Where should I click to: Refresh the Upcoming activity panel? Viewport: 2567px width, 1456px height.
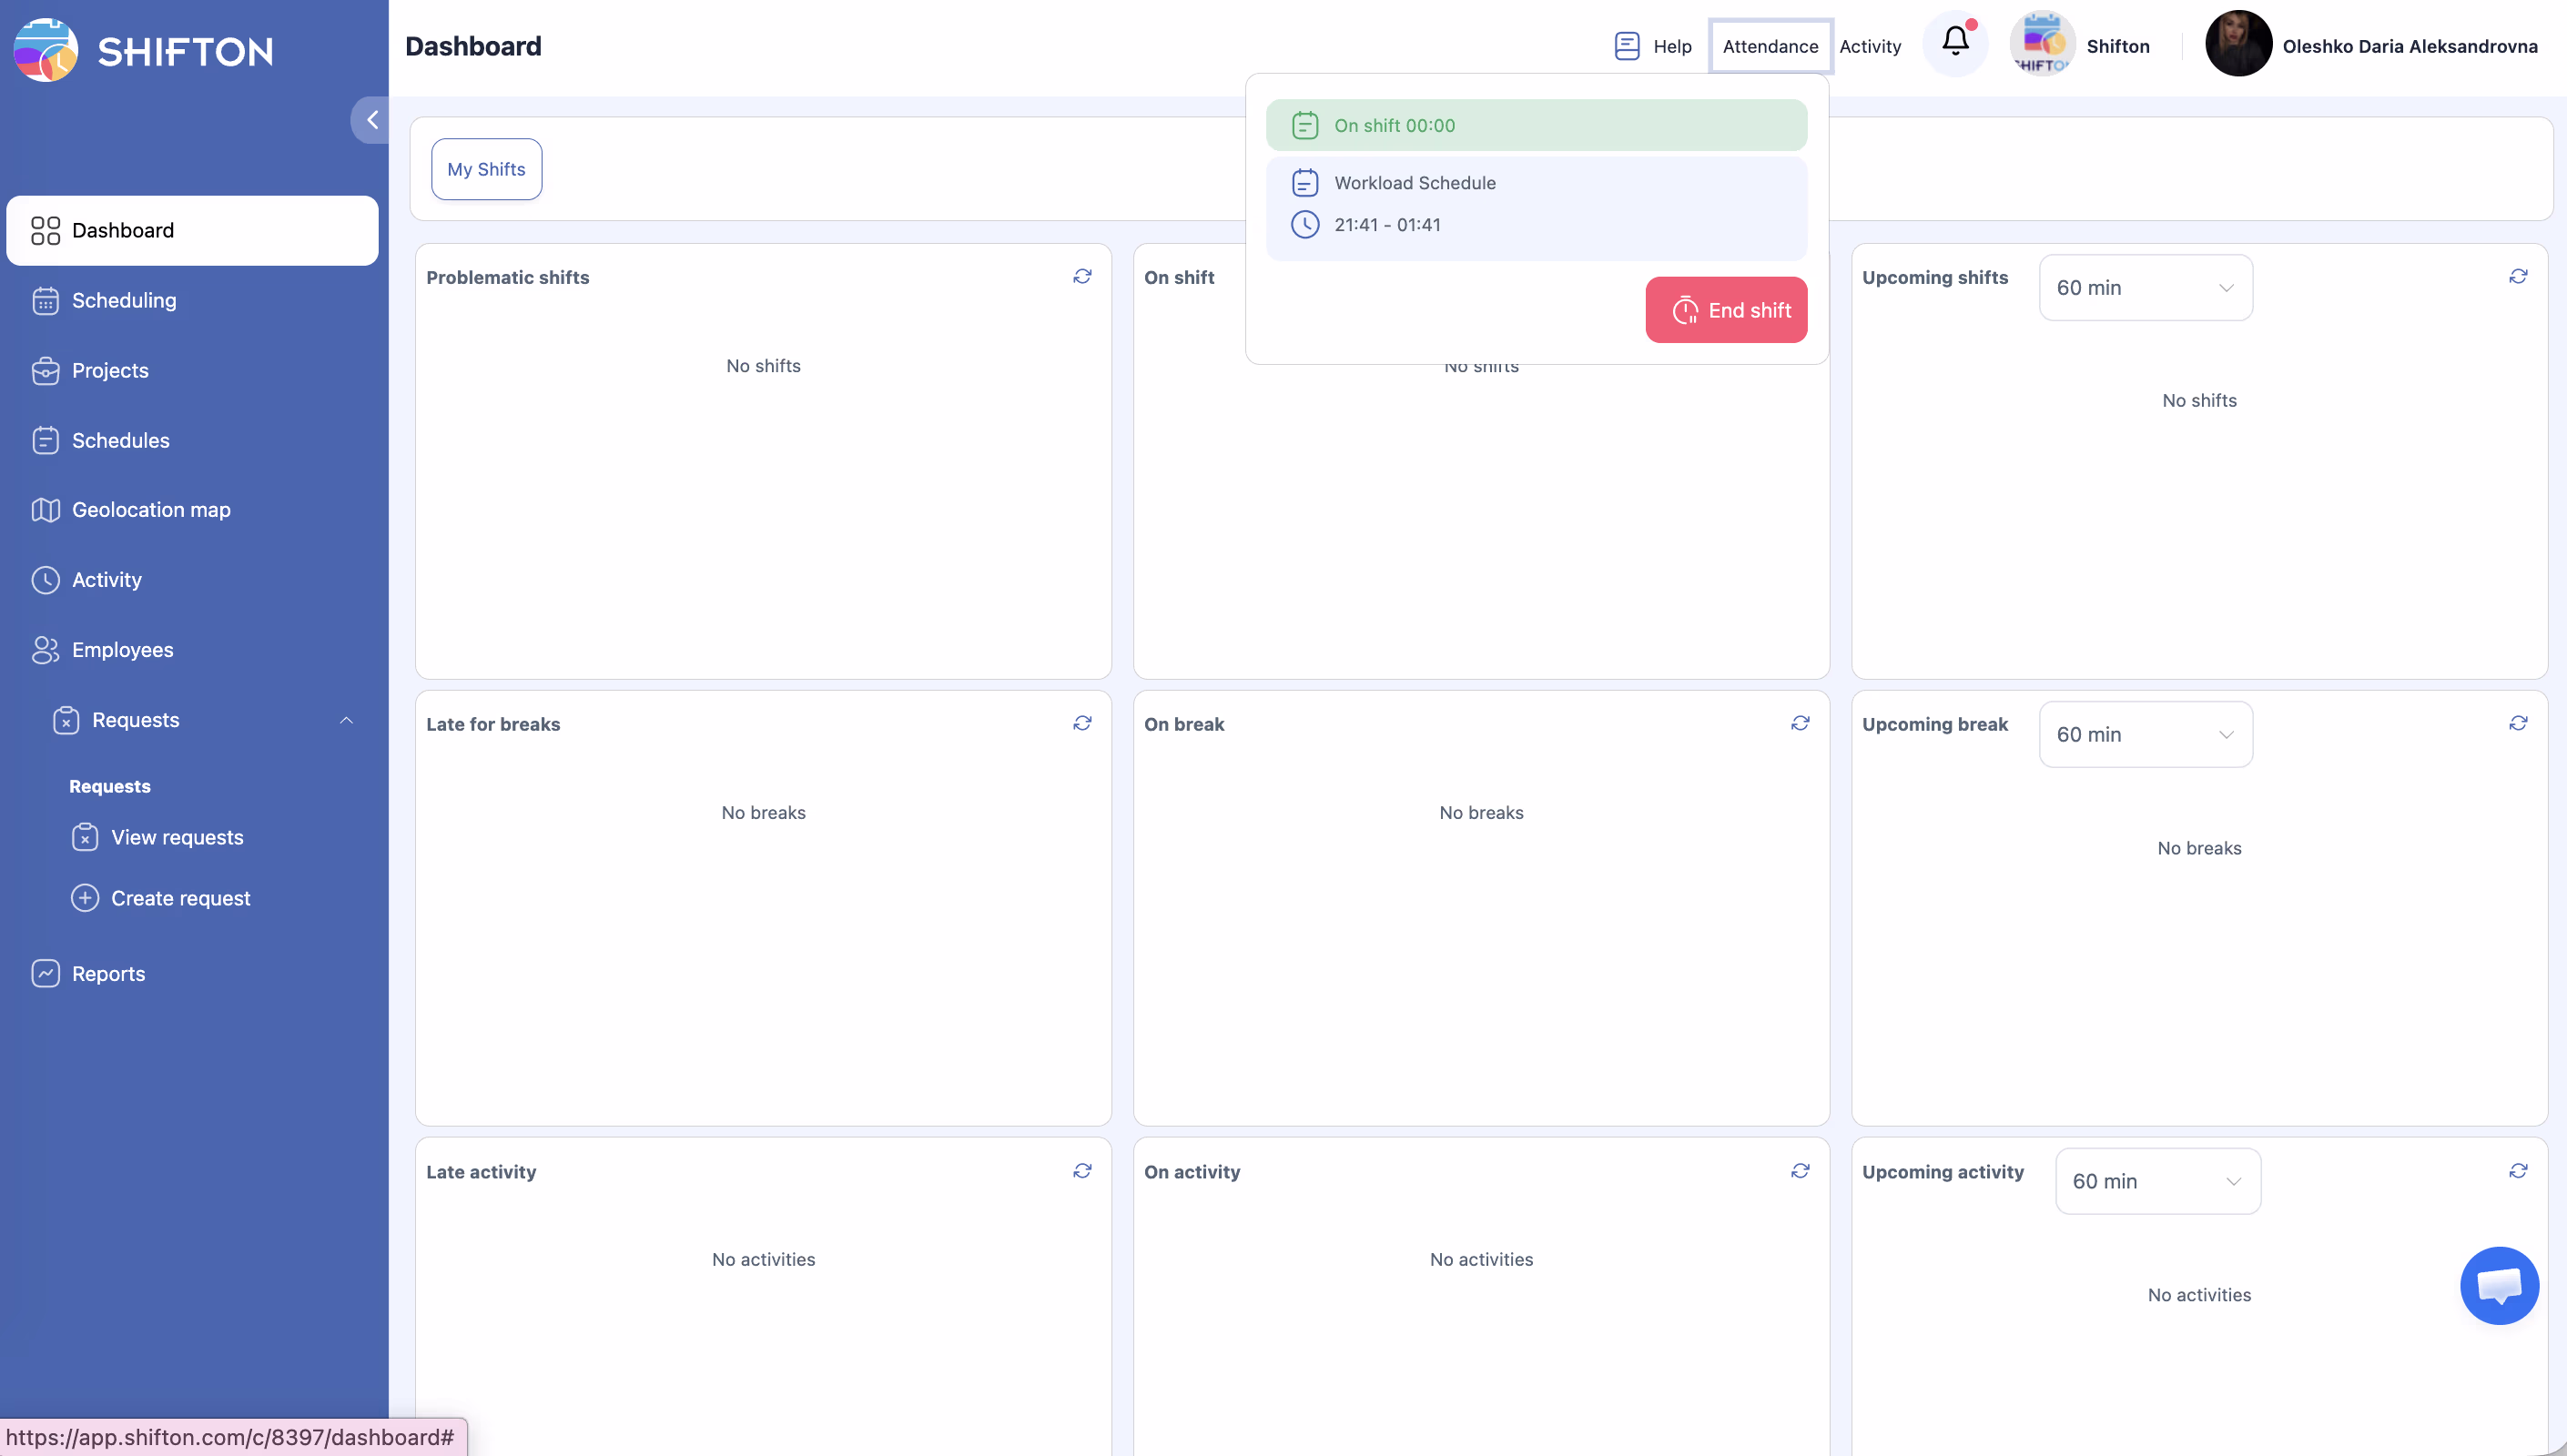pyautogui.click(x=2518, y=1170)
